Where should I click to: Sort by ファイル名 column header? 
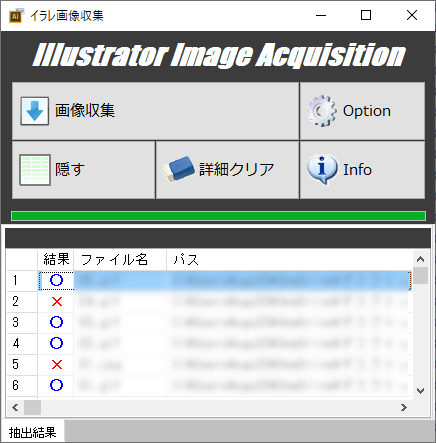point(120,259)
